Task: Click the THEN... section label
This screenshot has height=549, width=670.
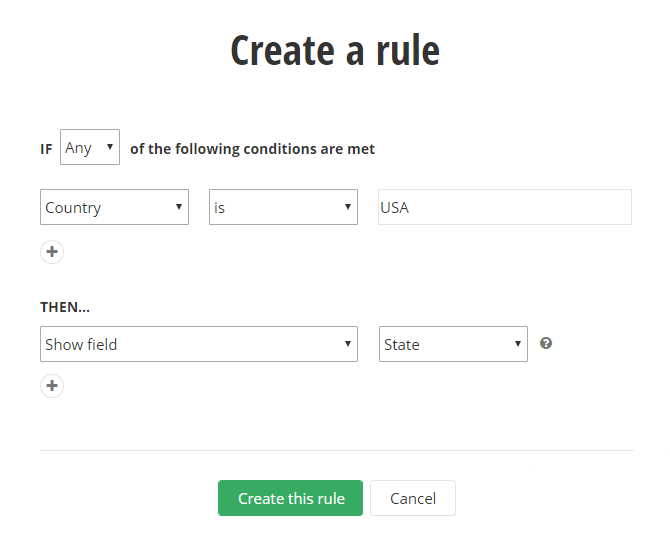Action: [65, 307]
